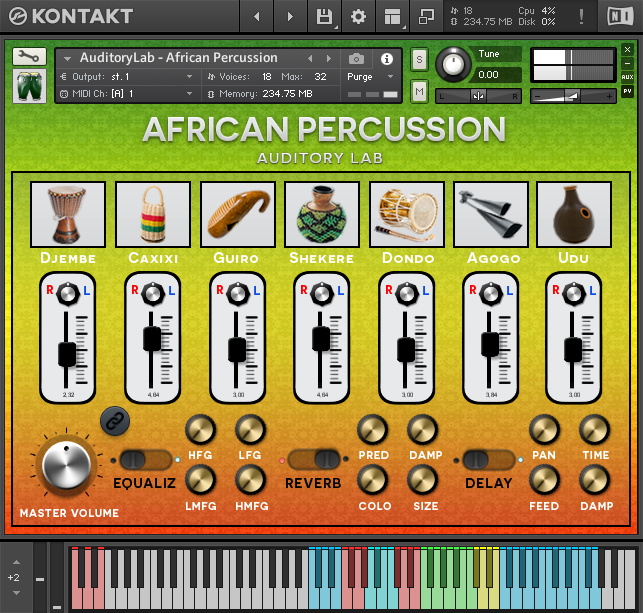Toggle the Reverb on/off switch
The height and width of the screenshot is (613, 643).
click(x=315, y=460)
